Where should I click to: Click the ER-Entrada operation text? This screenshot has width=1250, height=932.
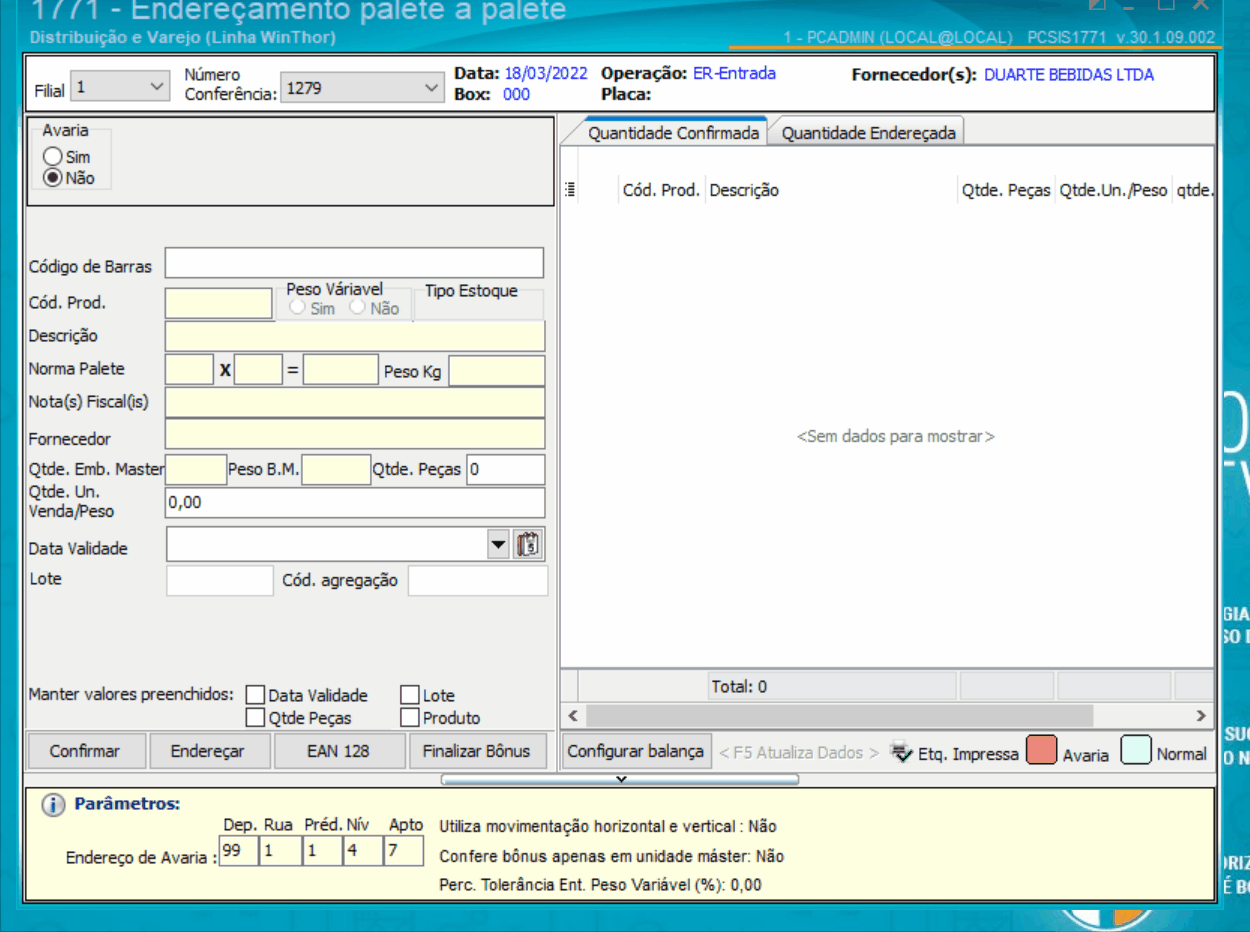coord(734,73)
